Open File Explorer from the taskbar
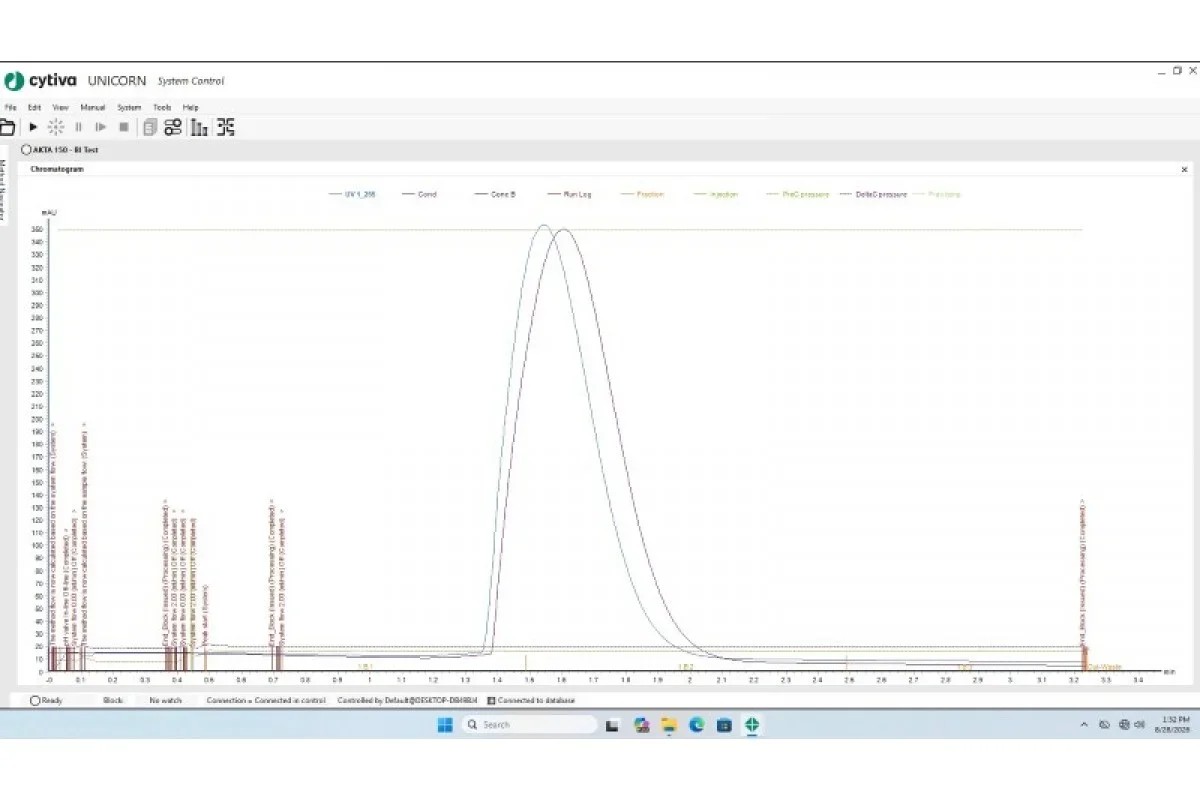Screen dimensions: 1200x800 pyautogui.click(x=669, y=724)
